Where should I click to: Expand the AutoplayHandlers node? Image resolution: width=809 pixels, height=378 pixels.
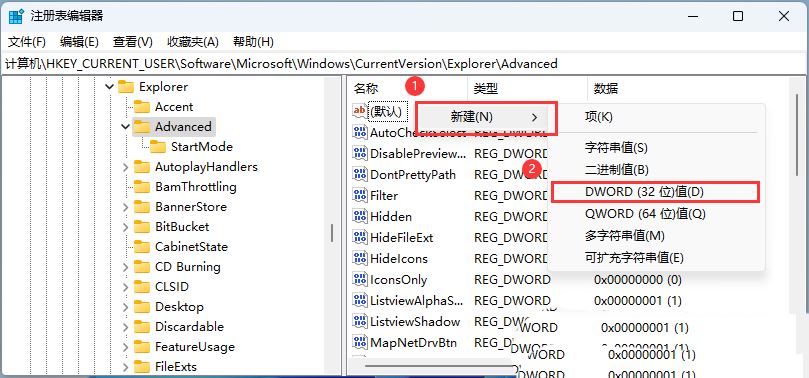point(125,167)
